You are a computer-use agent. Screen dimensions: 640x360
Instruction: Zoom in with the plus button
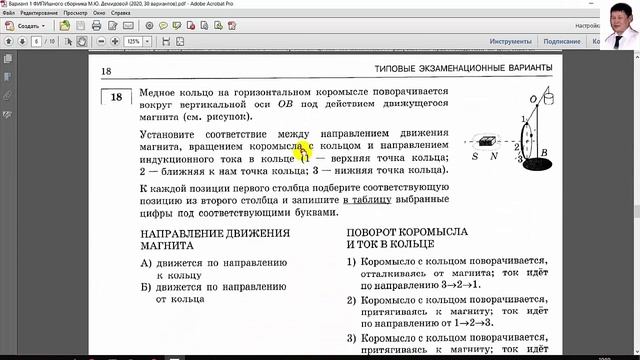pos(115,41)
